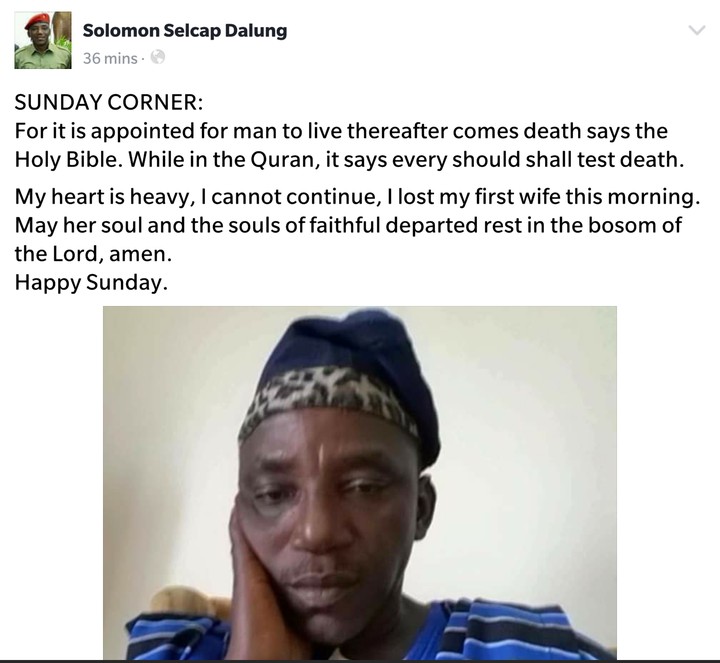Image resolution: width=720 pixels, height=663 pixels.
Task: Click the 'Happy Sunday.' closing line
Action: tap(91, 282)
